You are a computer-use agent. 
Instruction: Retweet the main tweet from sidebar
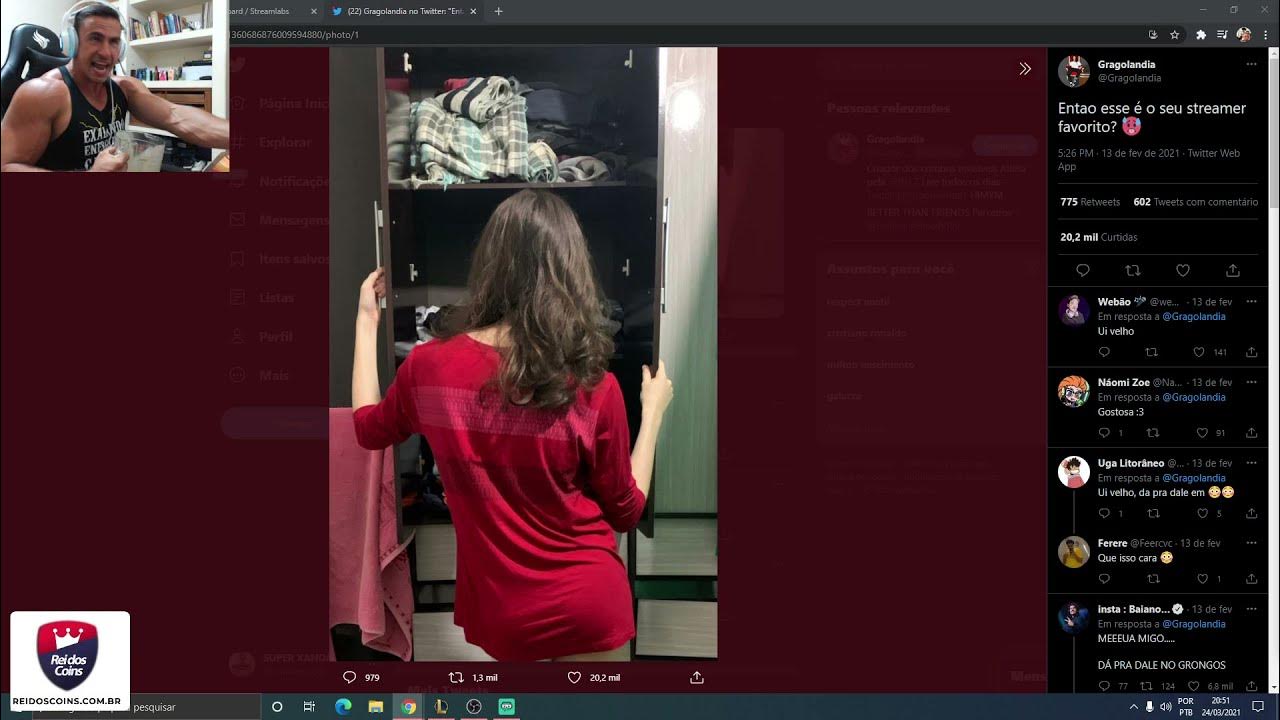click(1133, 271)
